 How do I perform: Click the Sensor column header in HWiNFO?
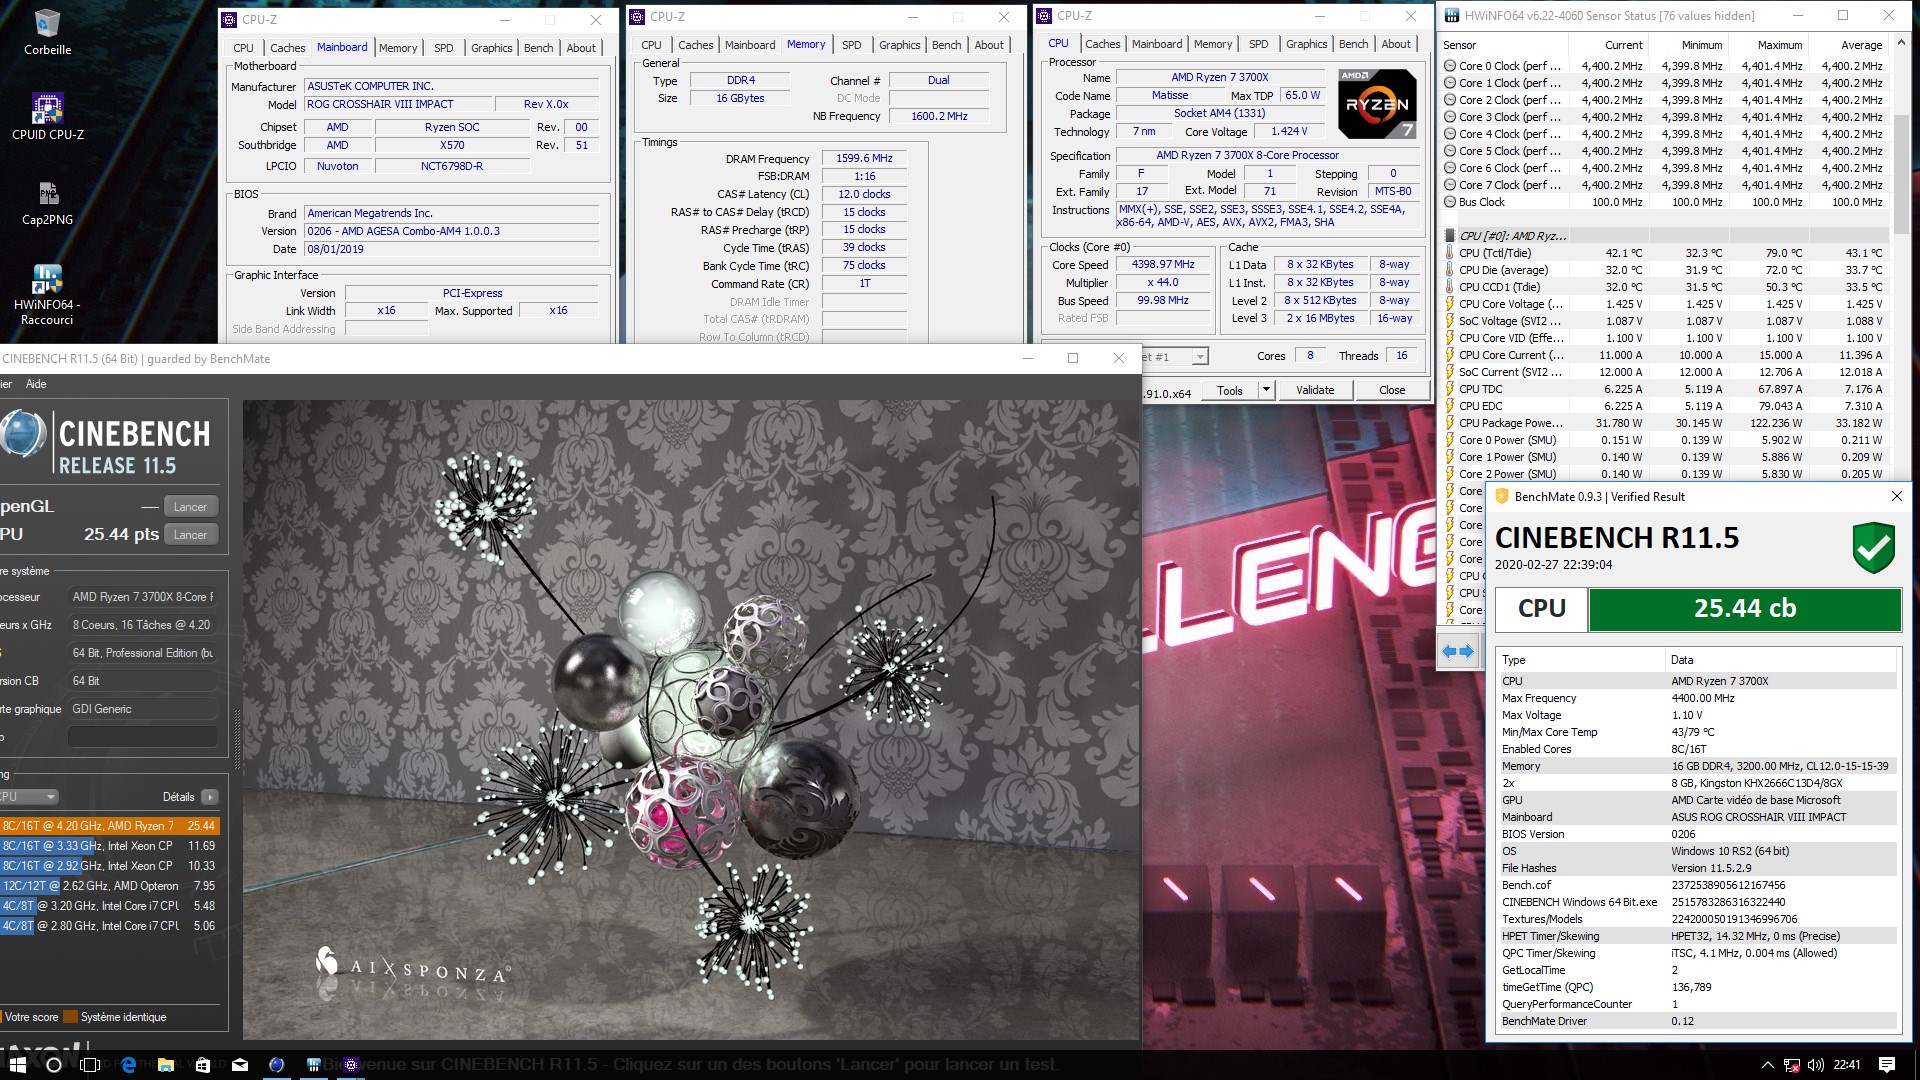[1503, 45]
